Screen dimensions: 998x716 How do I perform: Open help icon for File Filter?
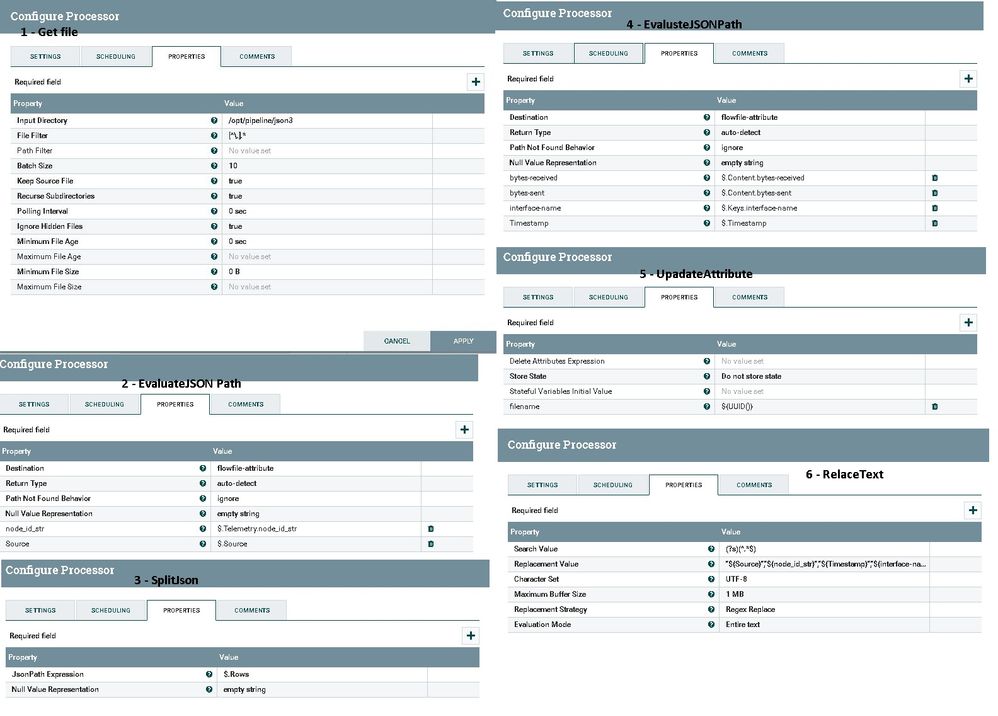(214, 136)
